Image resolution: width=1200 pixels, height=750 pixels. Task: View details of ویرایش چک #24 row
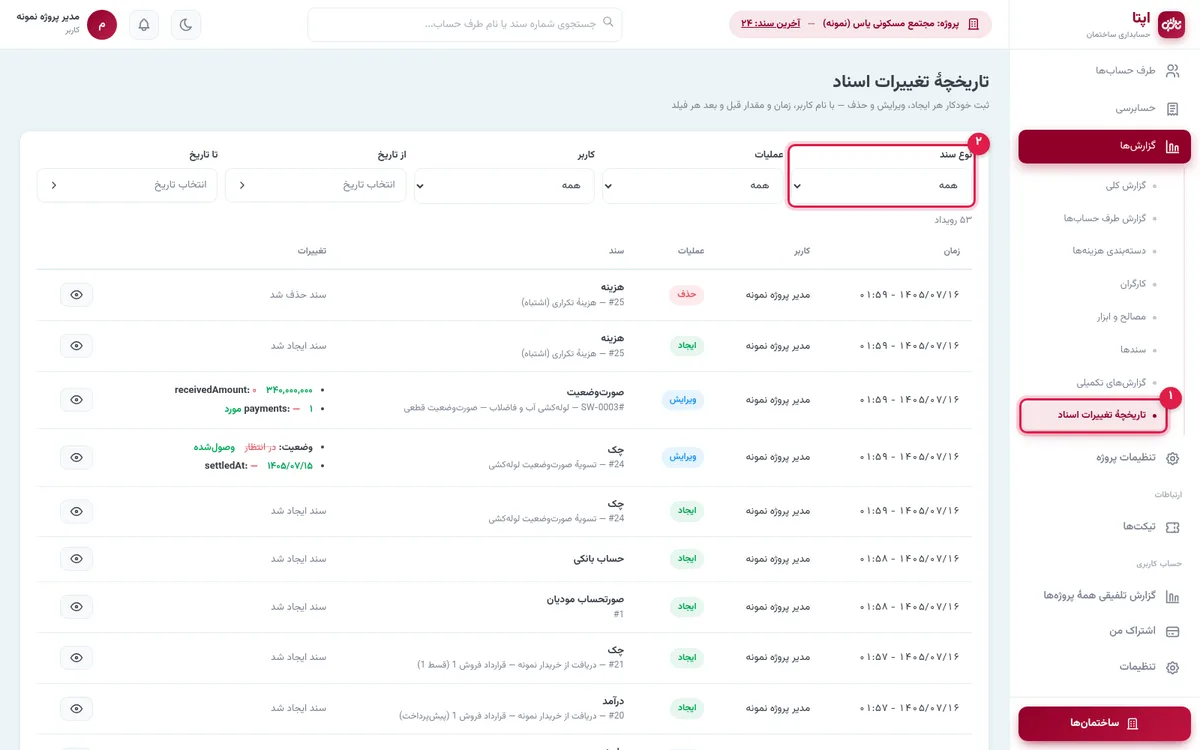point(77,457)
